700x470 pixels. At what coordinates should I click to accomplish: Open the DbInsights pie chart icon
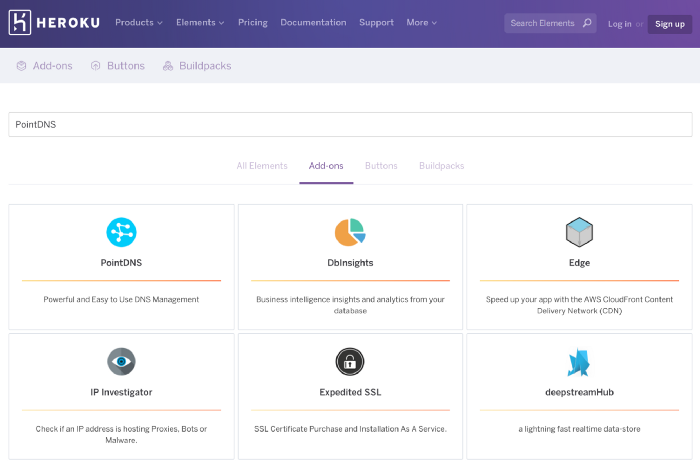point(350,232)
